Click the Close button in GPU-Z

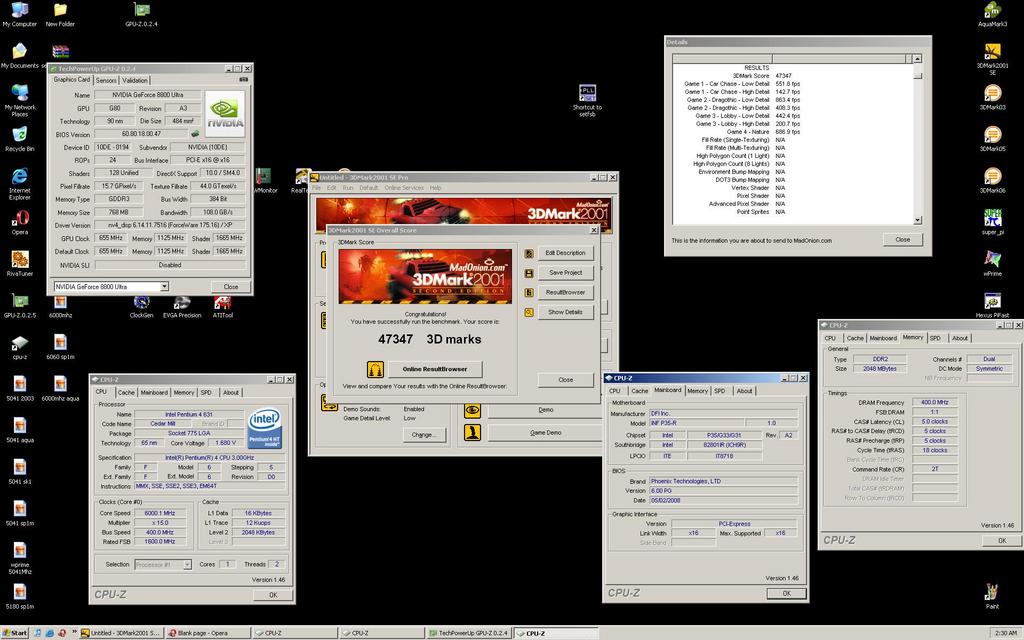click(x=231, y=287)
